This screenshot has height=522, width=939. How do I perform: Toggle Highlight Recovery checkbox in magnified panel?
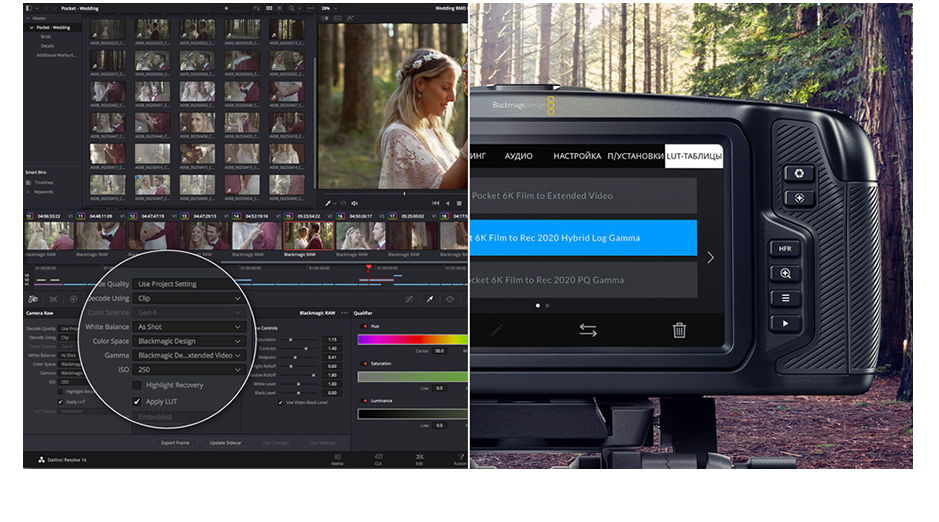point(137,385)
